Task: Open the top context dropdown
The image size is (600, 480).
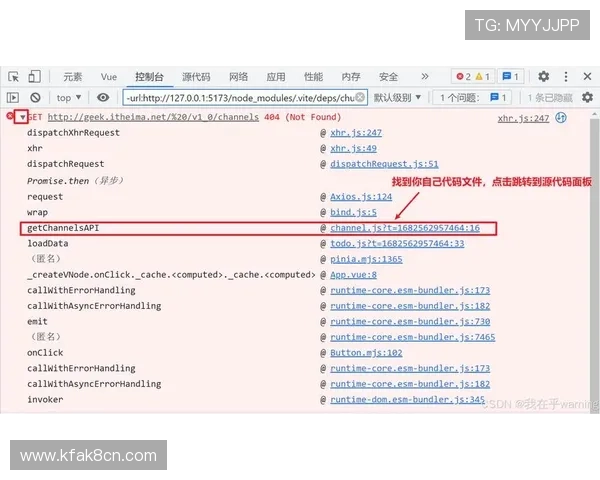Action: coord(68,98)
